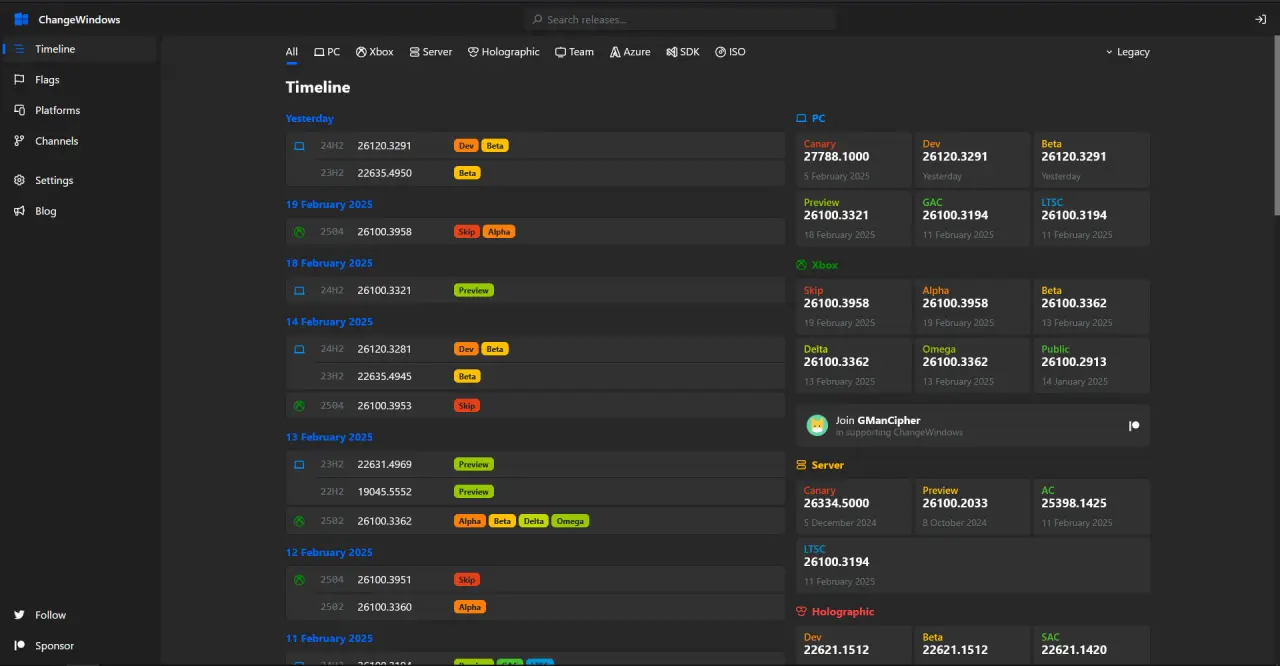Click the GManCipher avatar

click(x=817, y=425)
